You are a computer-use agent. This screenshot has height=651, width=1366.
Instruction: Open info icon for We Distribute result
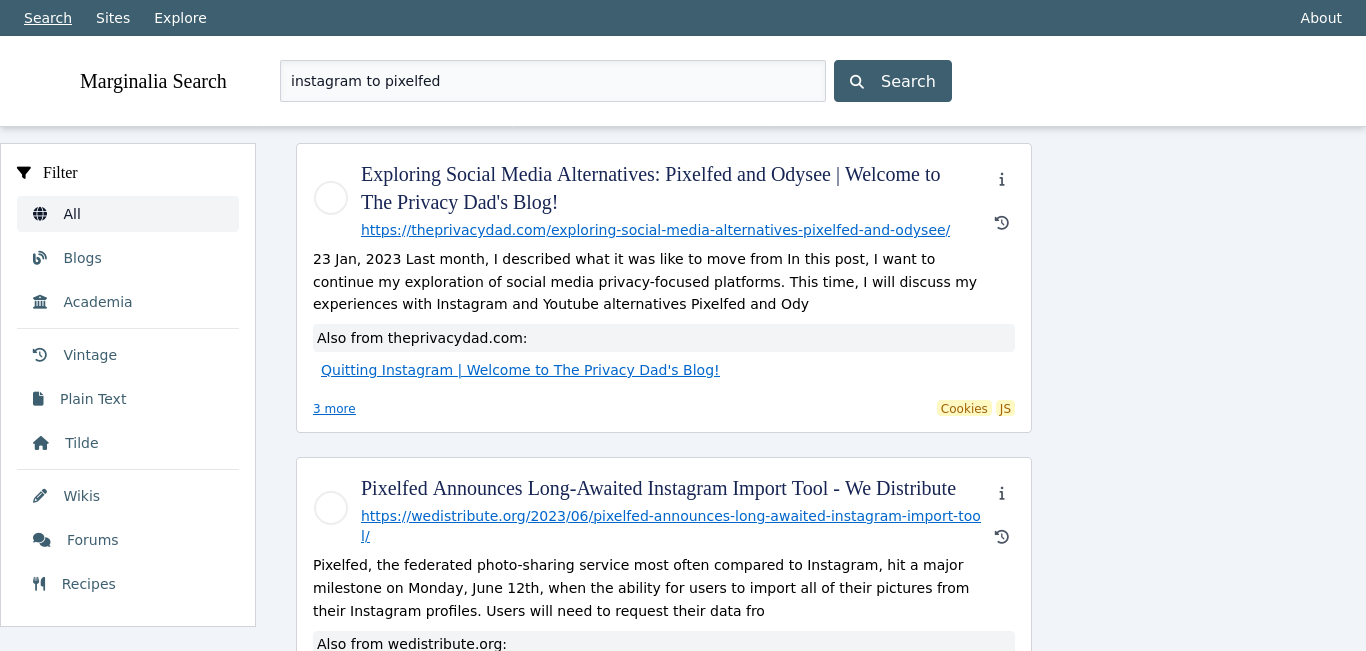(1001, 494)
